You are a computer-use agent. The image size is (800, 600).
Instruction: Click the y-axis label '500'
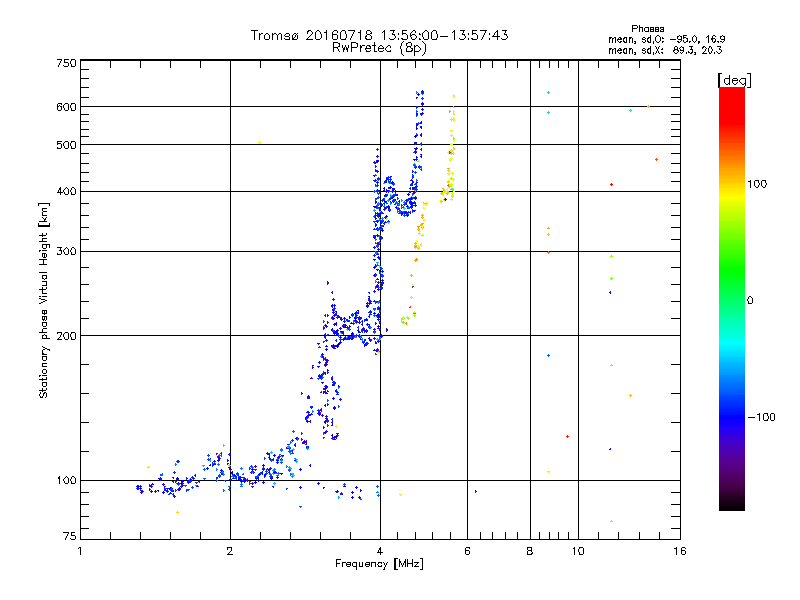click(66, 145)
